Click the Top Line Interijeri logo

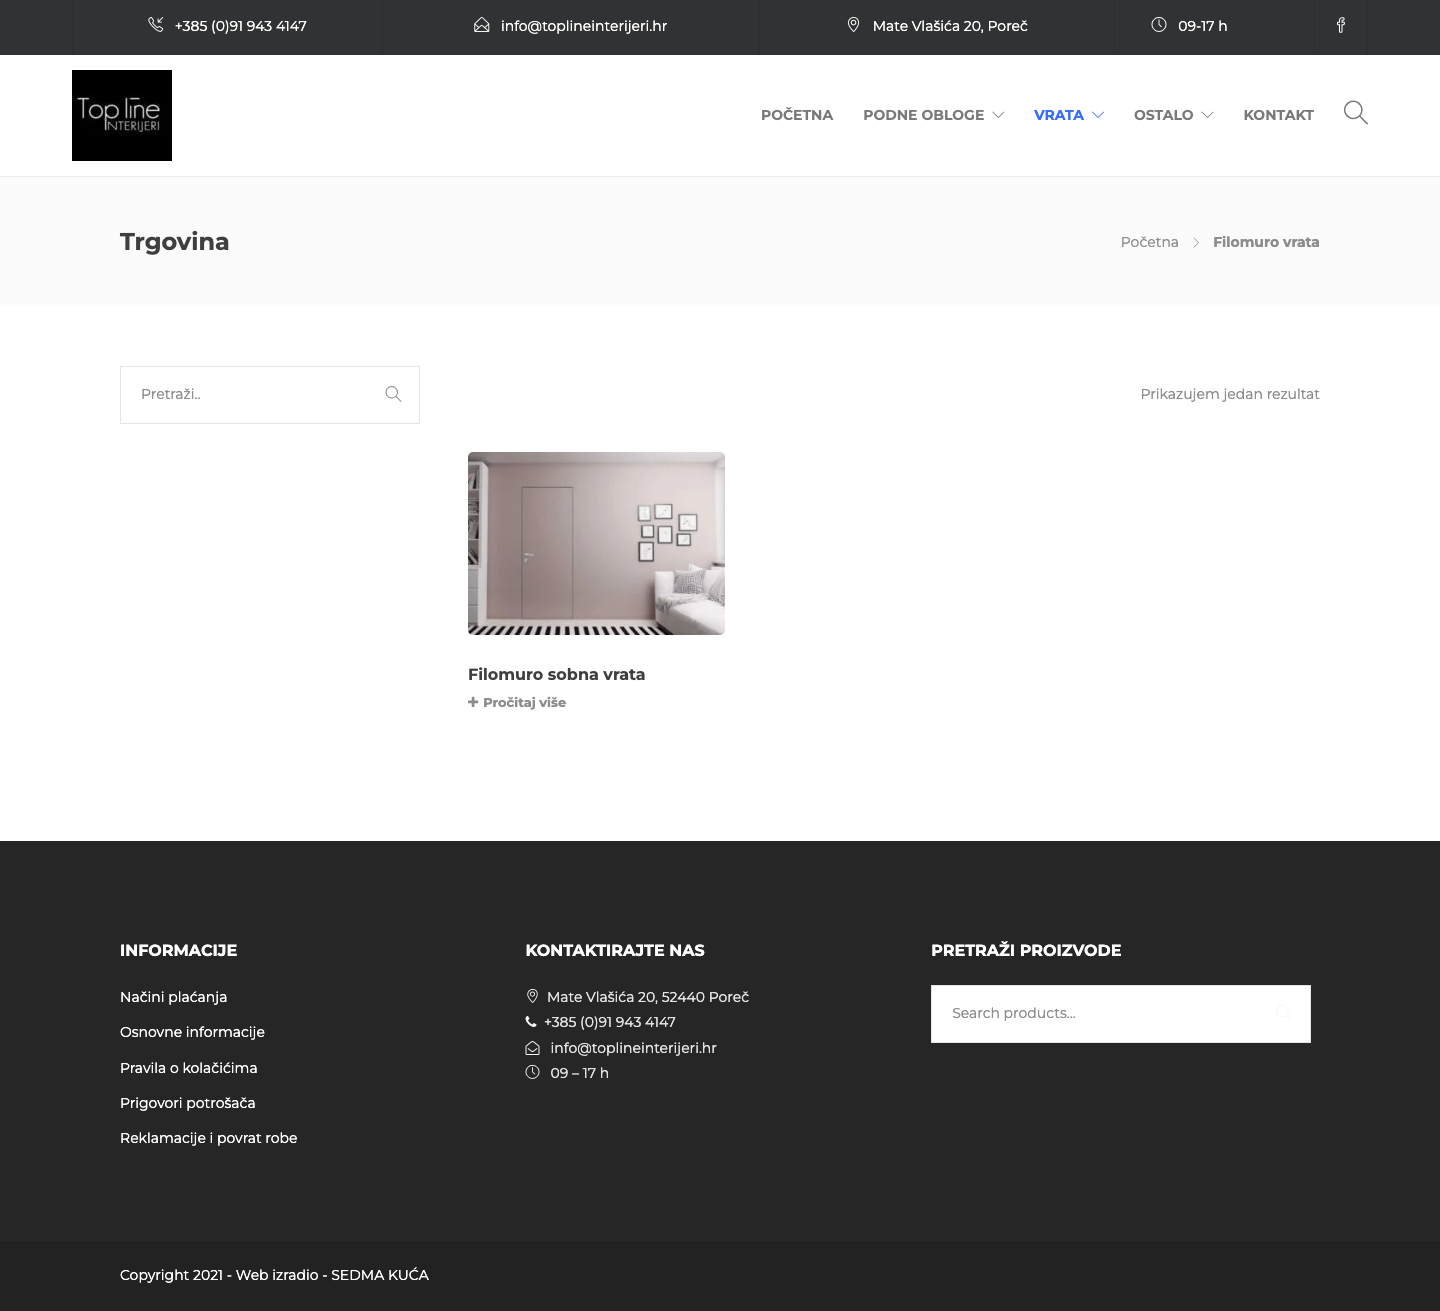(122, 115)
